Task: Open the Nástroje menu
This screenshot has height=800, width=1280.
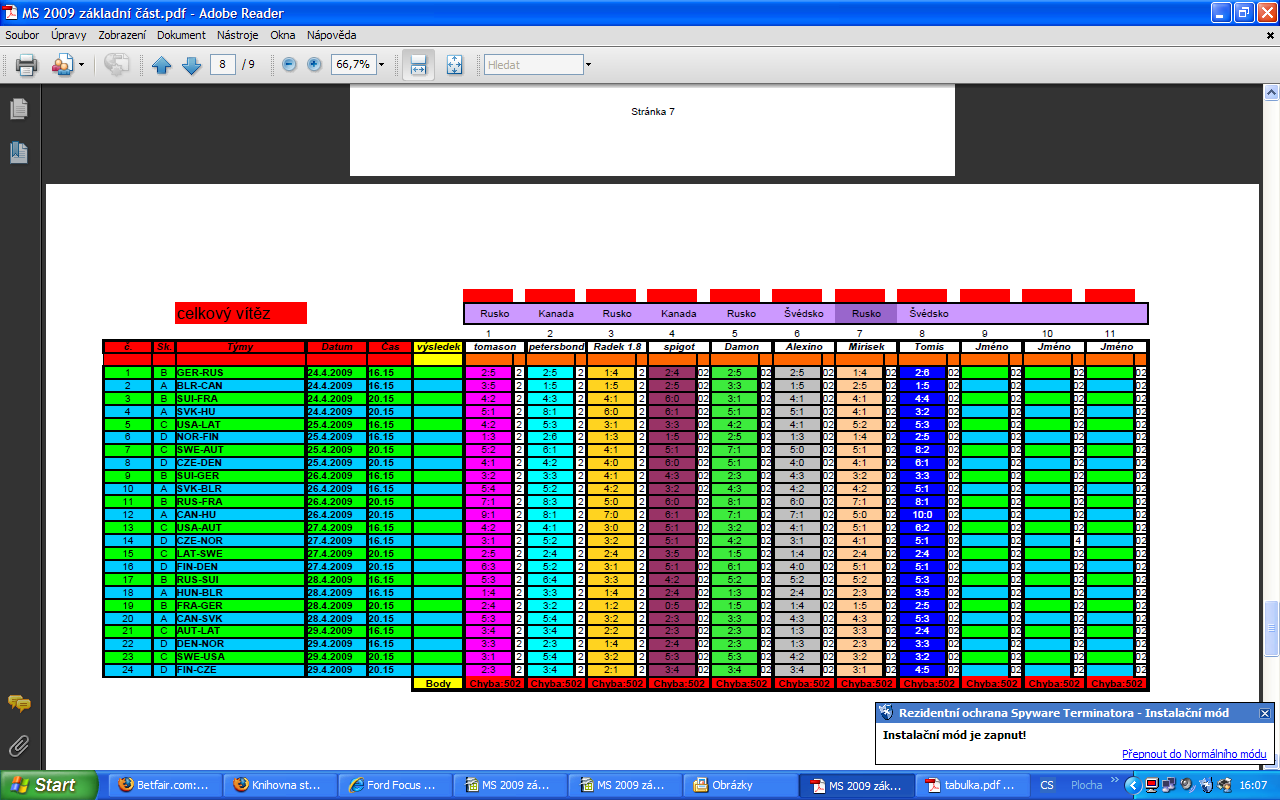Action: click(x=237, y=35)
